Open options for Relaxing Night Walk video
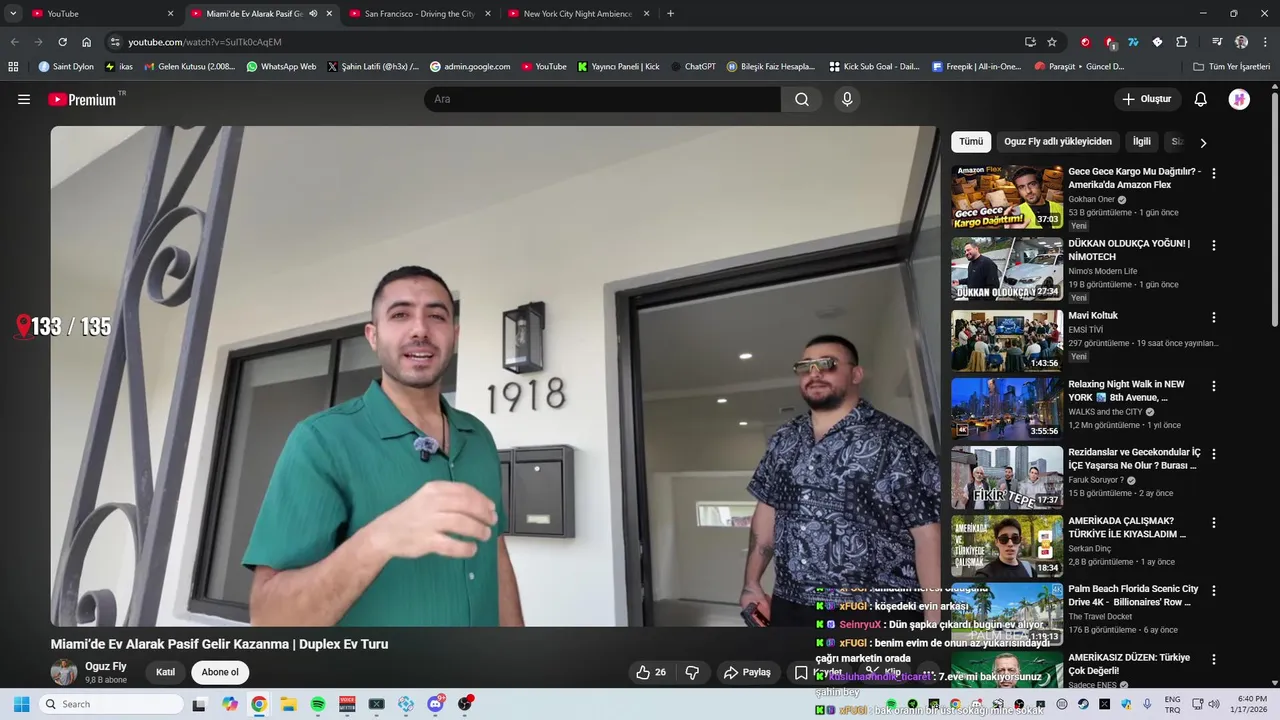Screen dimensions: 1280x720 [1214, 386]
